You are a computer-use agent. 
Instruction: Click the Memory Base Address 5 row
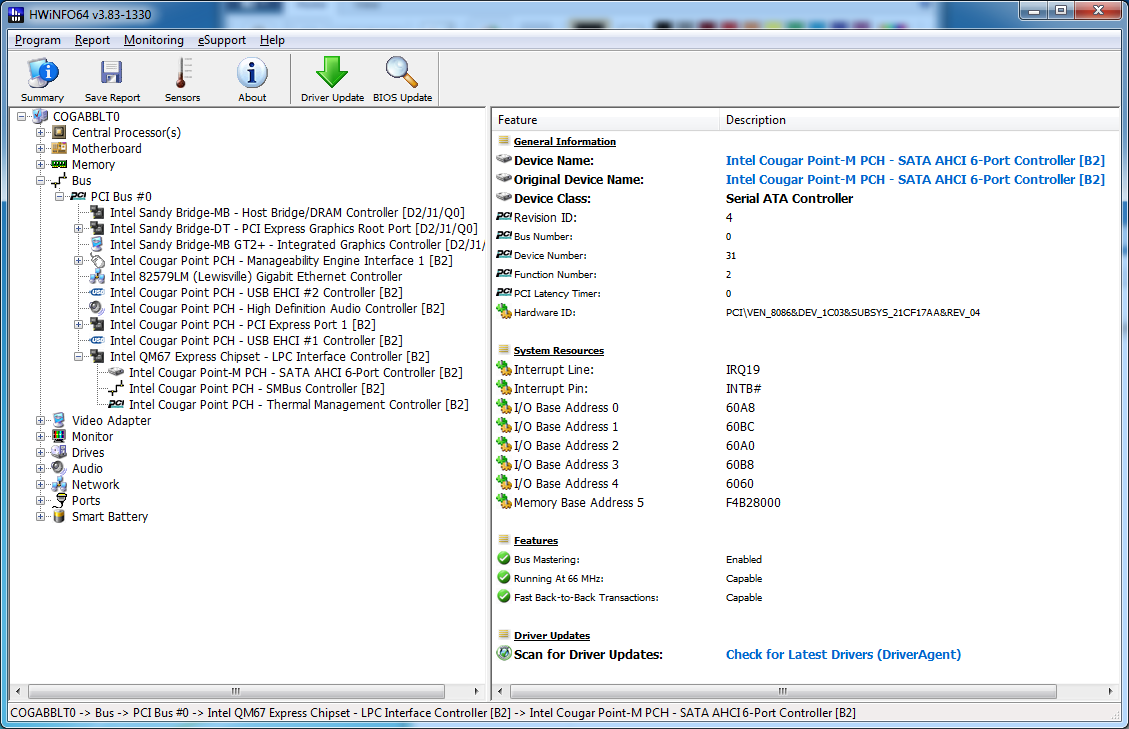coord(806,503)
